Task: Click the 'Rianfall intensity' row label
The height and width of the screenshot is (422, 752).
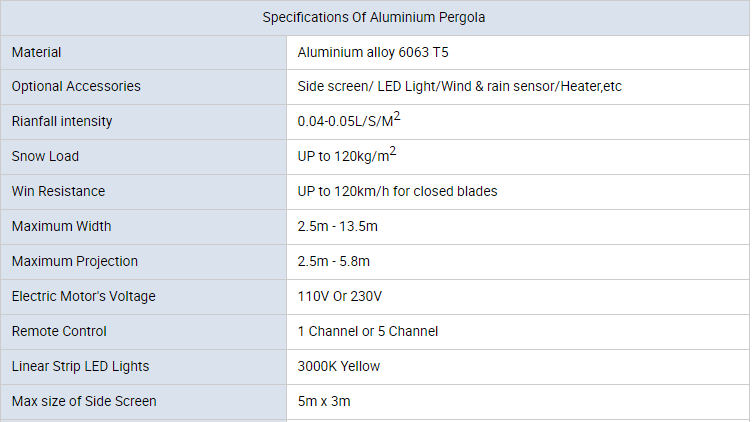Action: coord(62,122)
